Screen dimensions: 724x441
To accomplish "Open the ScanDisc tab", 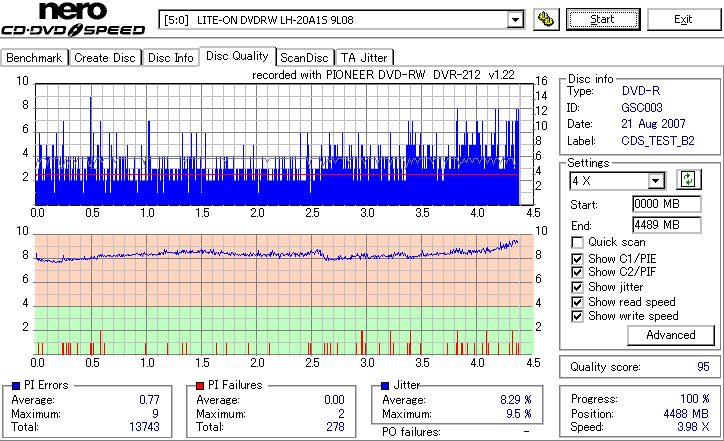I will [x=304, y=58].
